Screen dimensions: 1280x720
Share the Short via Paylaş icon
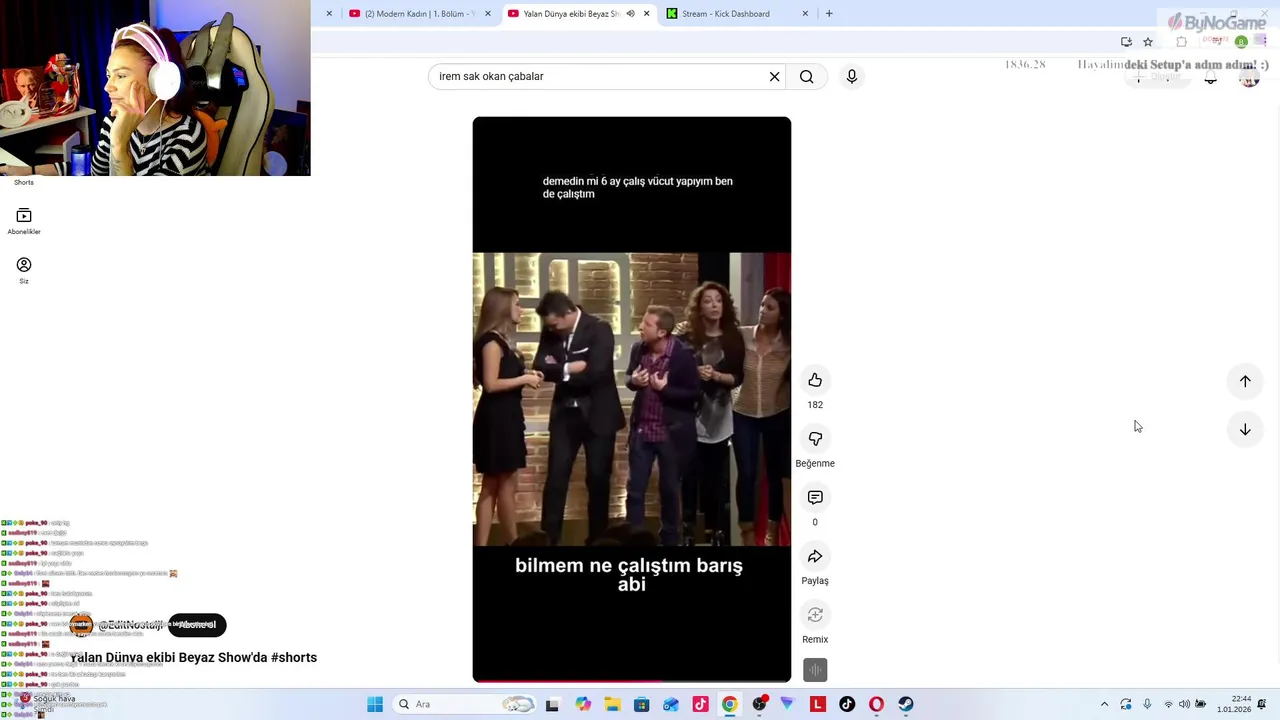(815, 556)
